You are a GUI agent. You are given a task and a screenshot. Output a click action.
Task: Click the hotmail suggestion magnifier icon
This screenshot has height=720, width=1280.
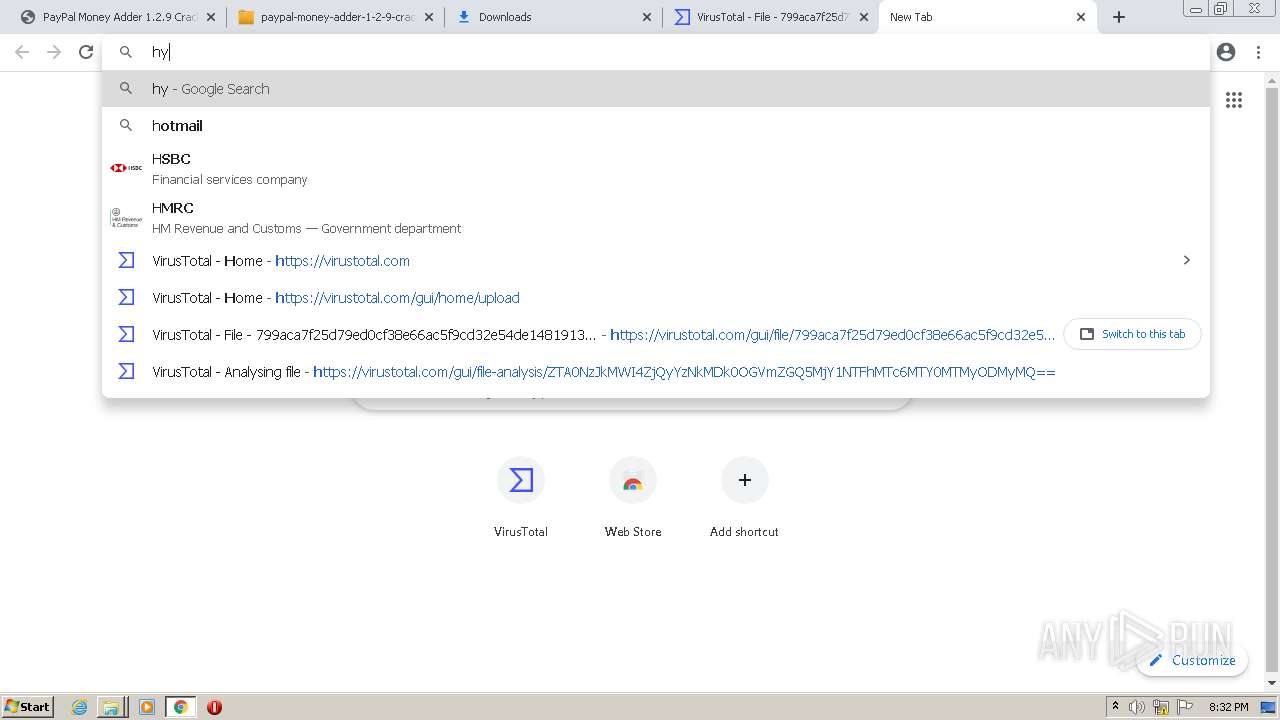(x=126, y=126)
